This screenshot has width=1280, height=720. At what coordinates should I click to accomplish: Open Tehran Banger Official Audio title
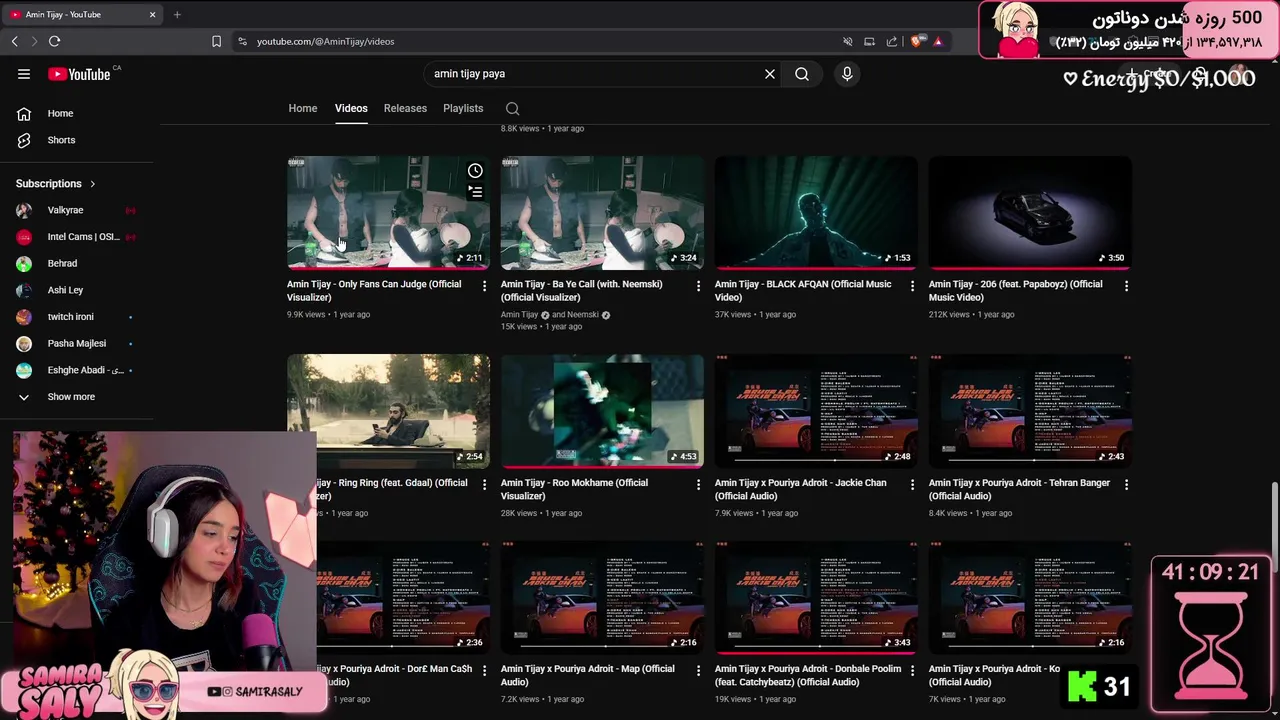click(1019, 490)
